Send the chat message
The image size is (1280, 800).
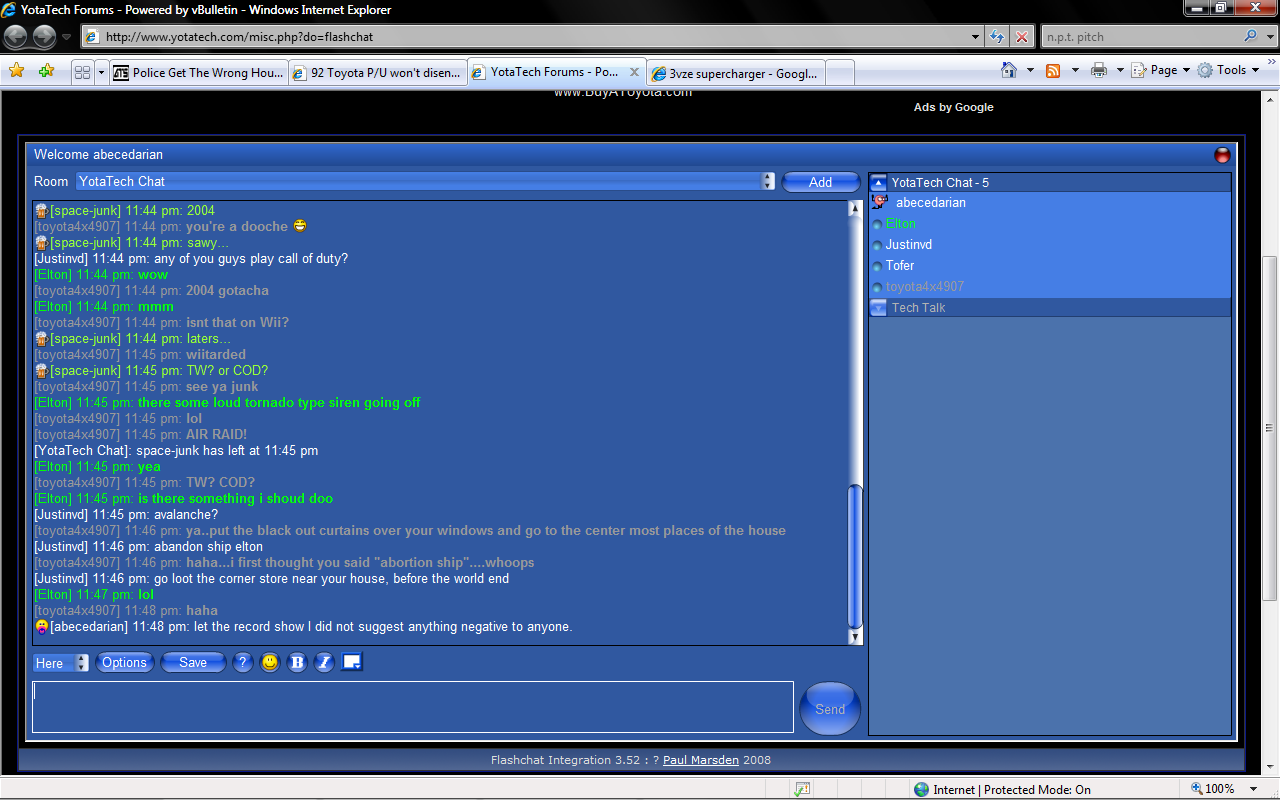(x=830, y=708)
